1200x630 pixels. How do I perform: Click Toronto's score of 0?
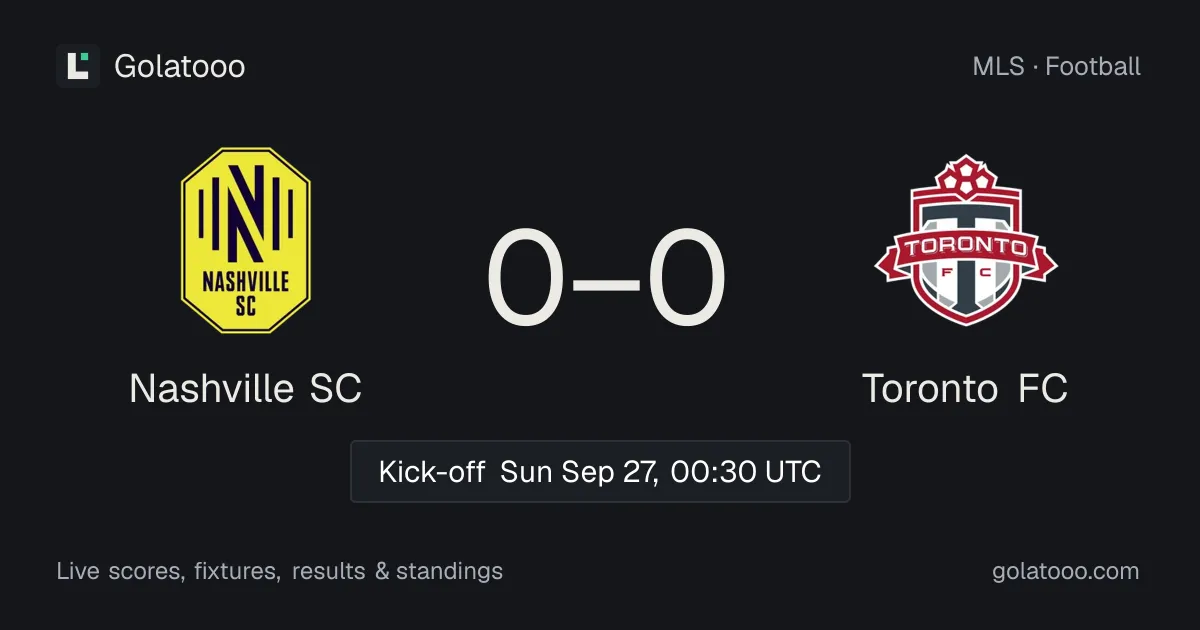[686, 280]
